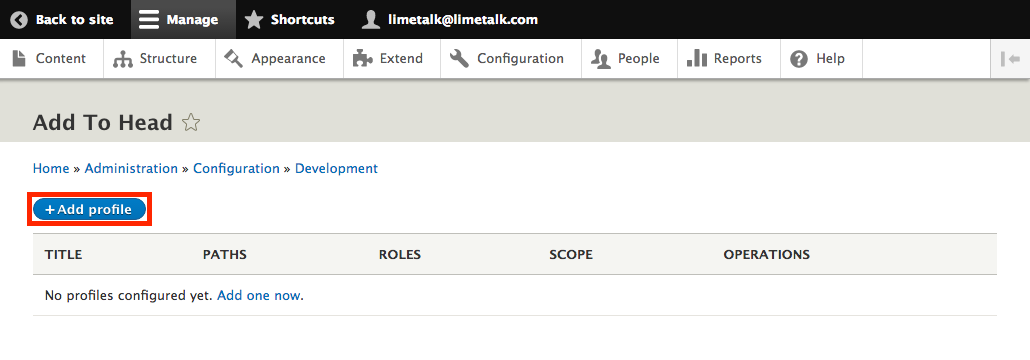Click the Reports bar chart icon
The height and width of the screenshot is (360, 1030).
coord(696,58)
